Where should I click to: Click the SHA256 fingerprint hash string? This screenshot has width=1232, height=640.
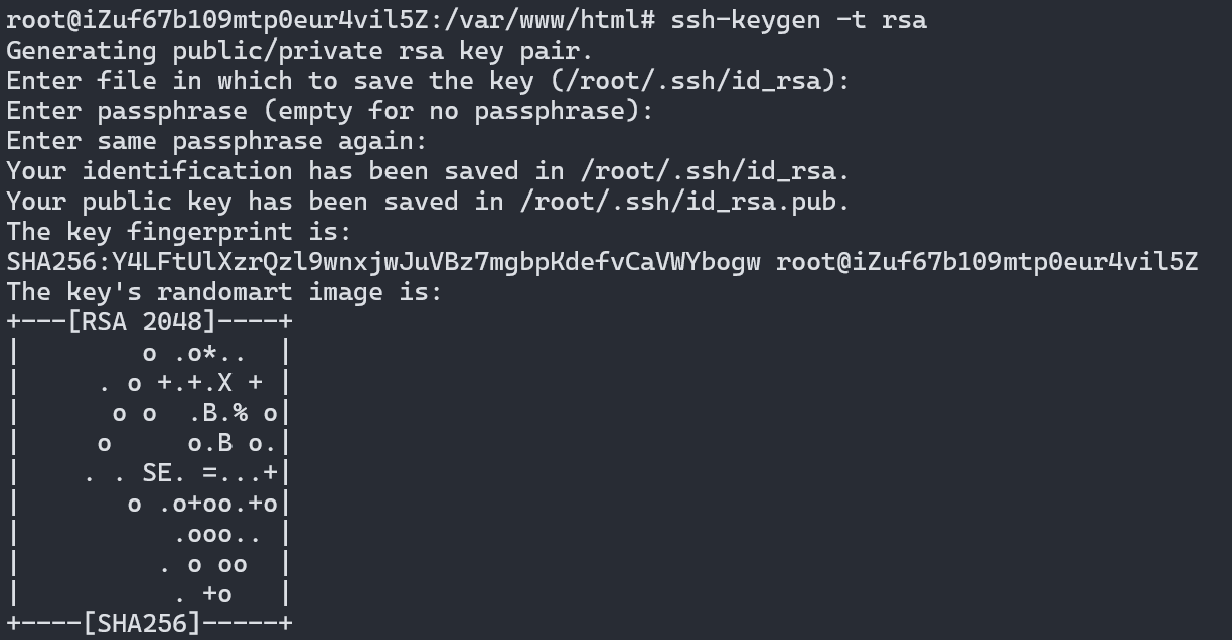tap(383, 262)
